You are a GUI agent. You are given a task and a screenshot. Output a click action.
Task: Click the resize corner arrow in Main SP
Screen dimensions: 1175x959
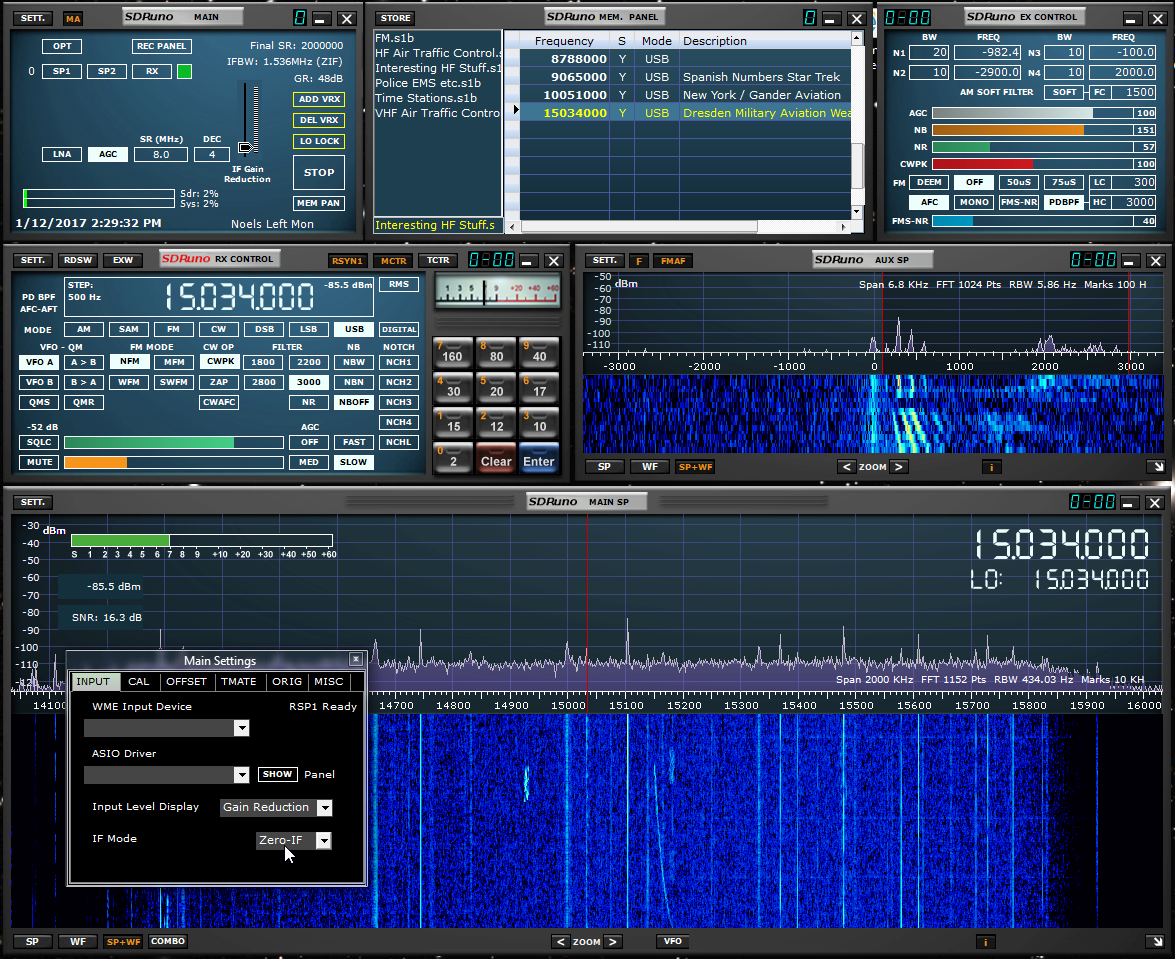coord(1158,942)
